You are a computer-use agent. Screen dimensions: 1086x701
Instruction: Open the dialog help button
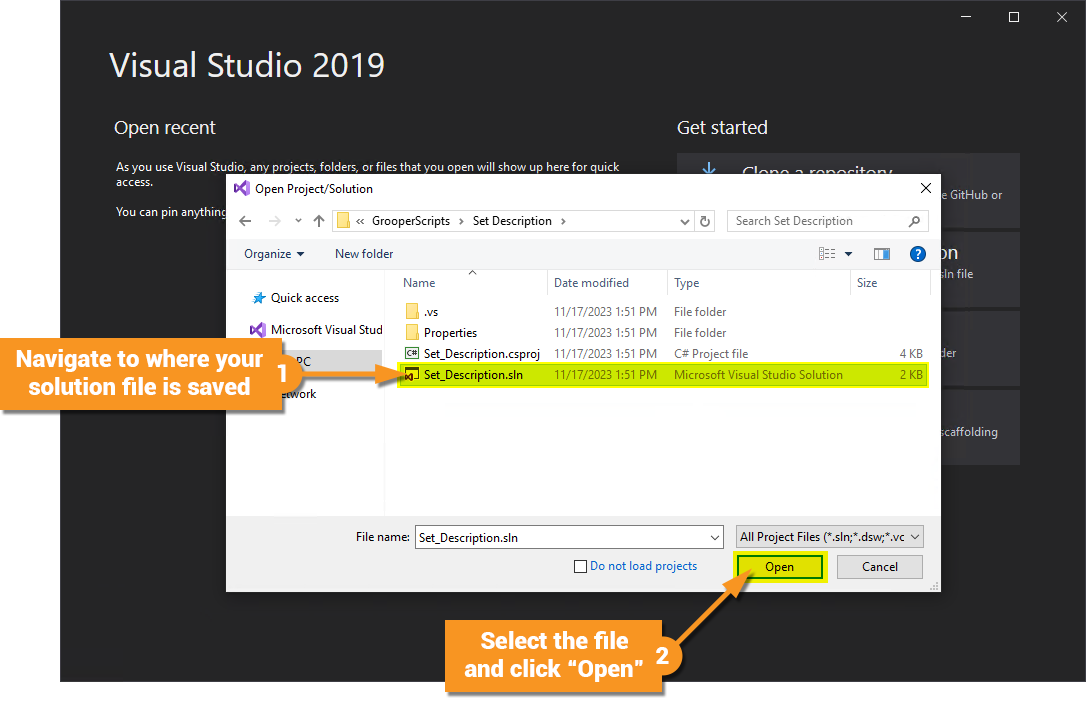pos(918,254)
